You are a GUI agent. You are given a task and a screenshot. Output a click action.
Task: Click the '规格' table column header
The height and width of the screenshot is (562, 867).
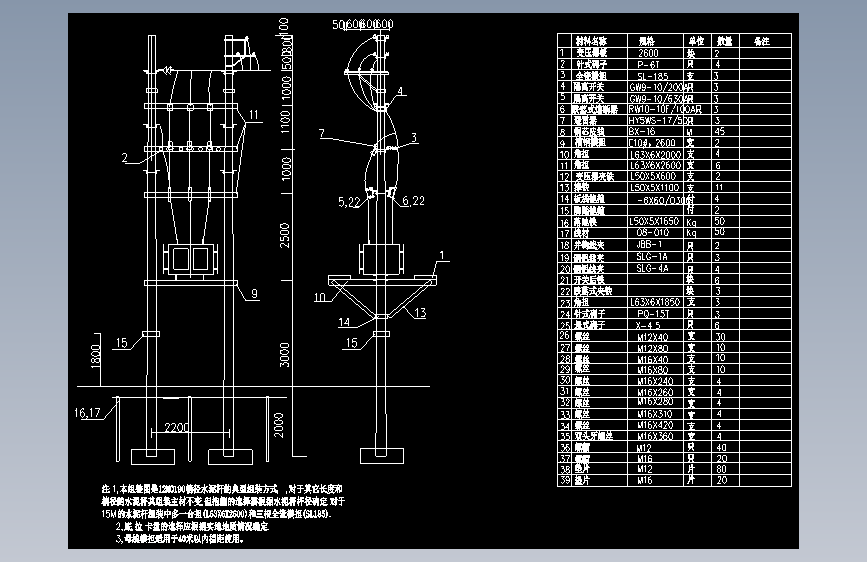point(646,41)
